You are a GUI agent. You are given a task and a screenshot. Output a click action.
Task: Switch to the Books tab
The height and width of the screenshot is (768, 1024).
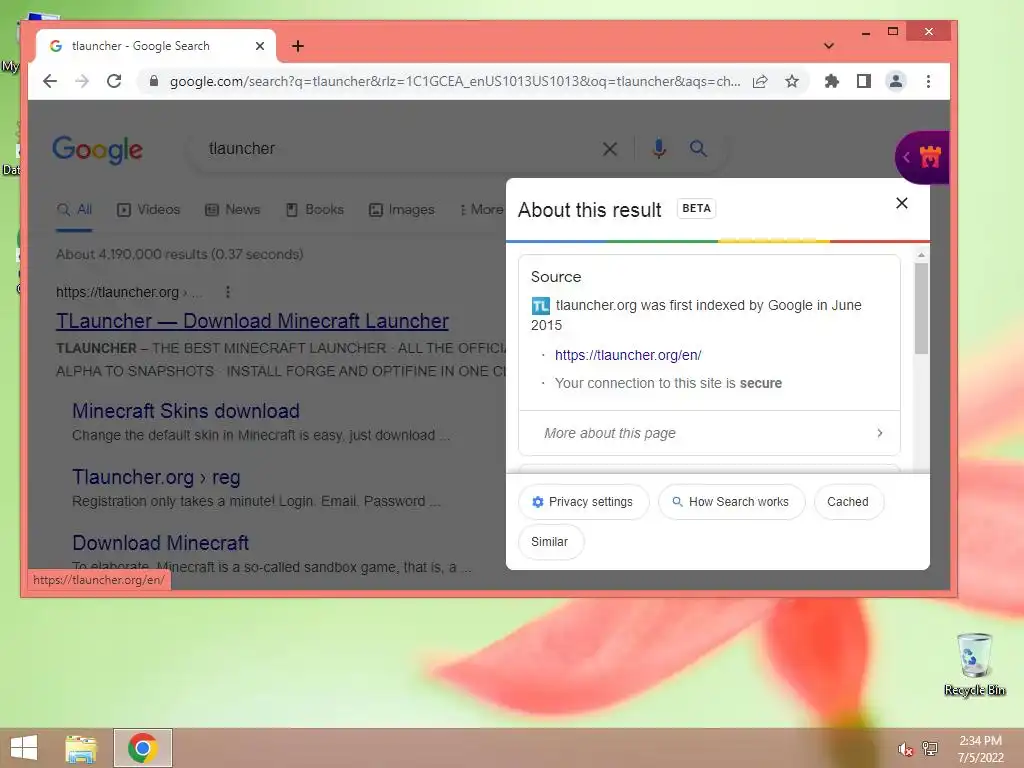click(315, 210)
